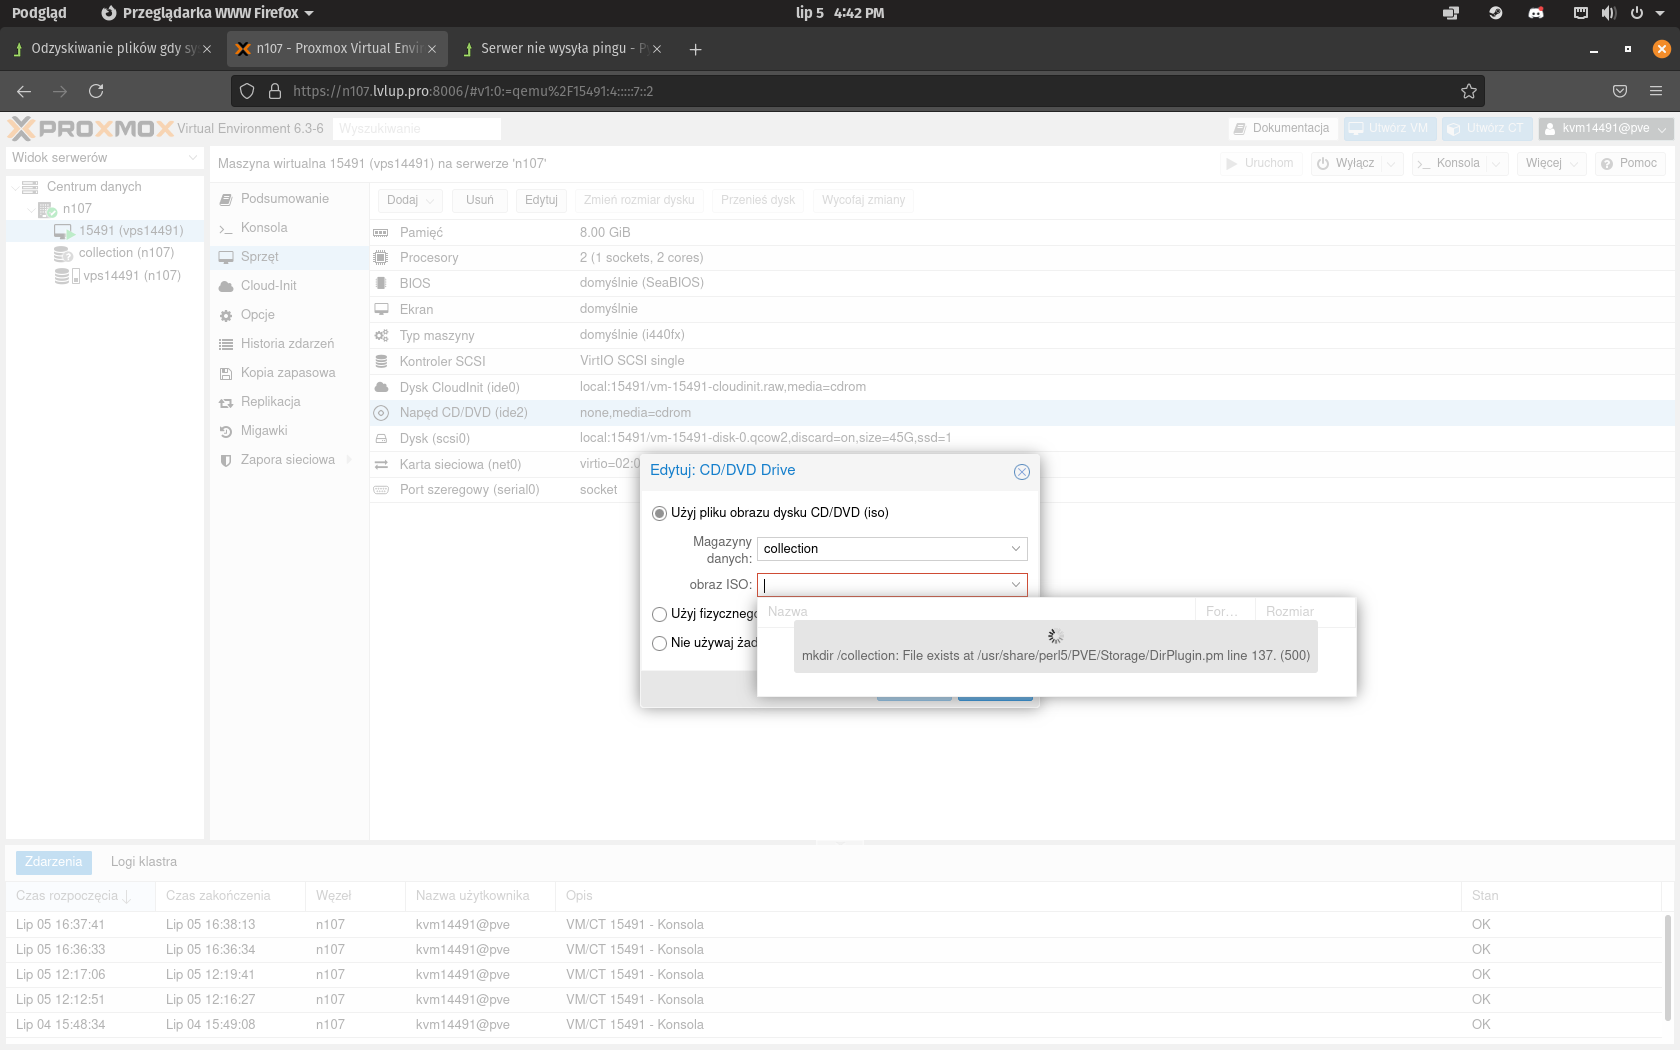This screenshot has height=1050, width=1680.
Task: Open a new browser tab
Action: point(696,49)
